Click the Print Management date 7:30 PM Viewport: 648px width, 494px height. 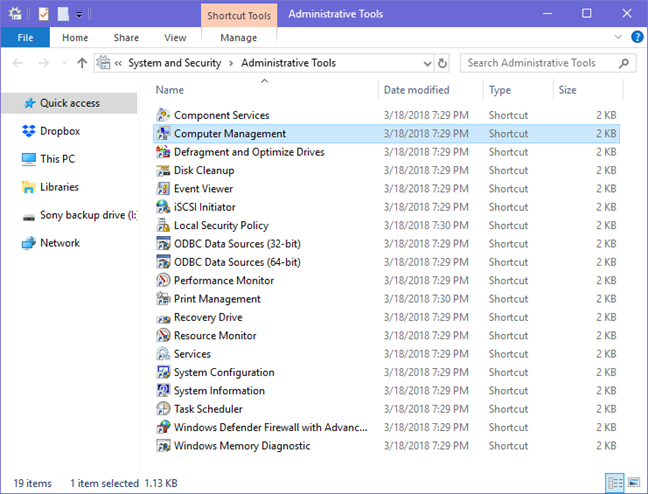click(426, 299)
